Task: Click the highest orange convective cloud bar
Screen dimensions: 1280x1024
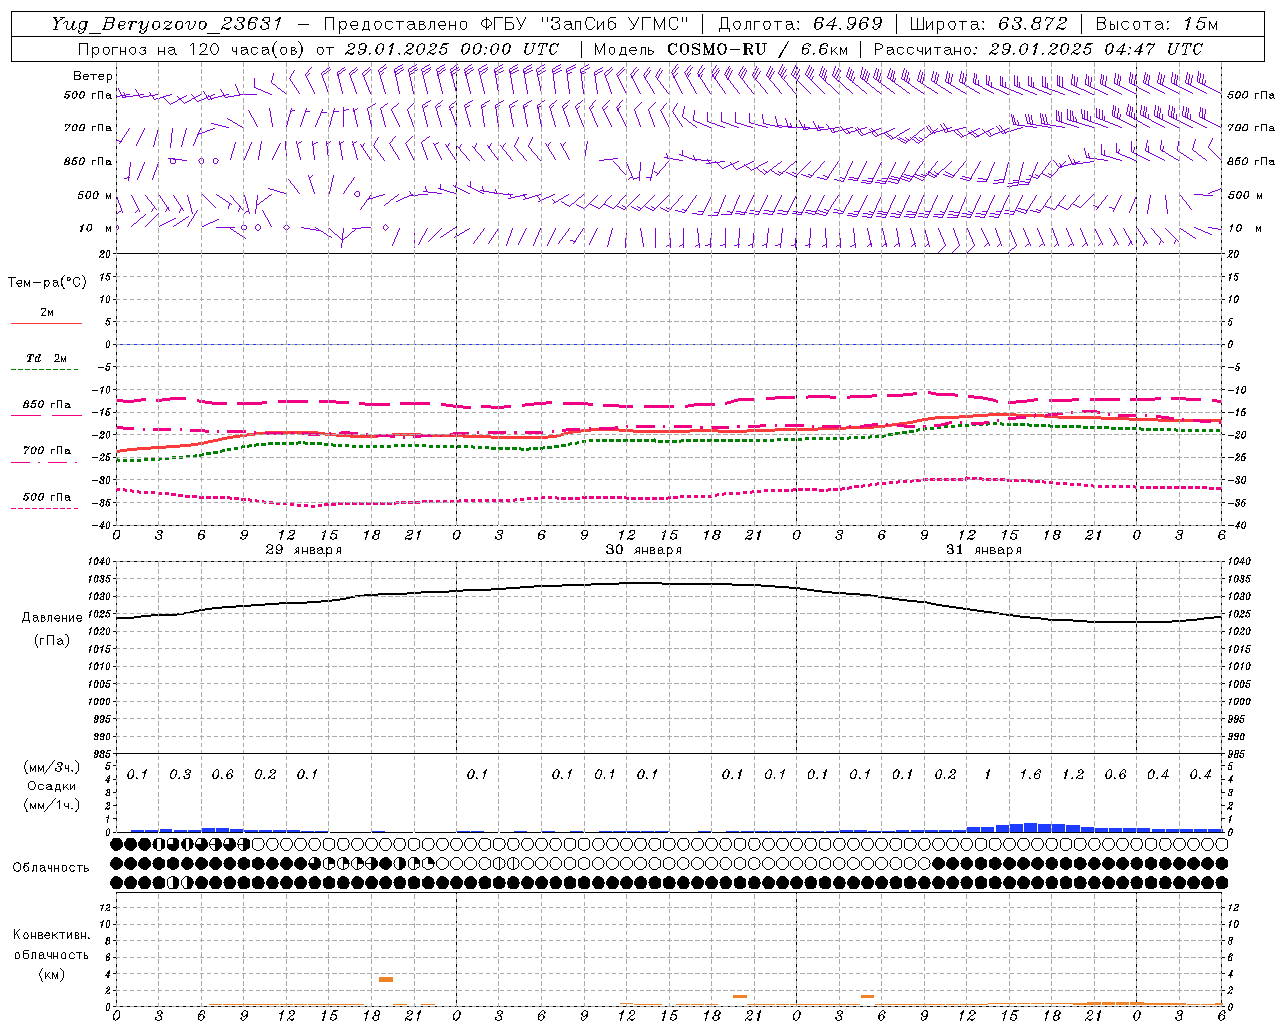Action: [x=386, y=979]
